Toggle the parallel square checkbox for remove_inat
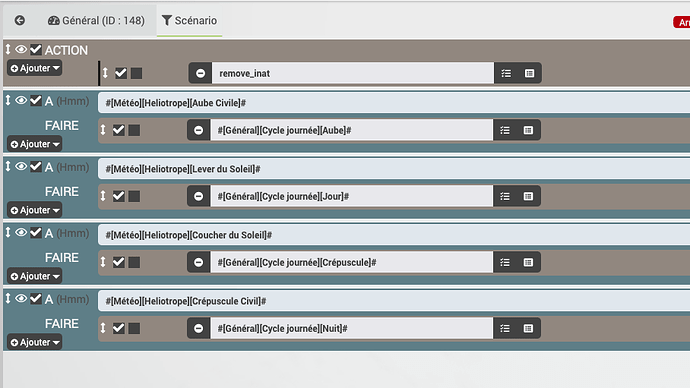 point(136,73)
